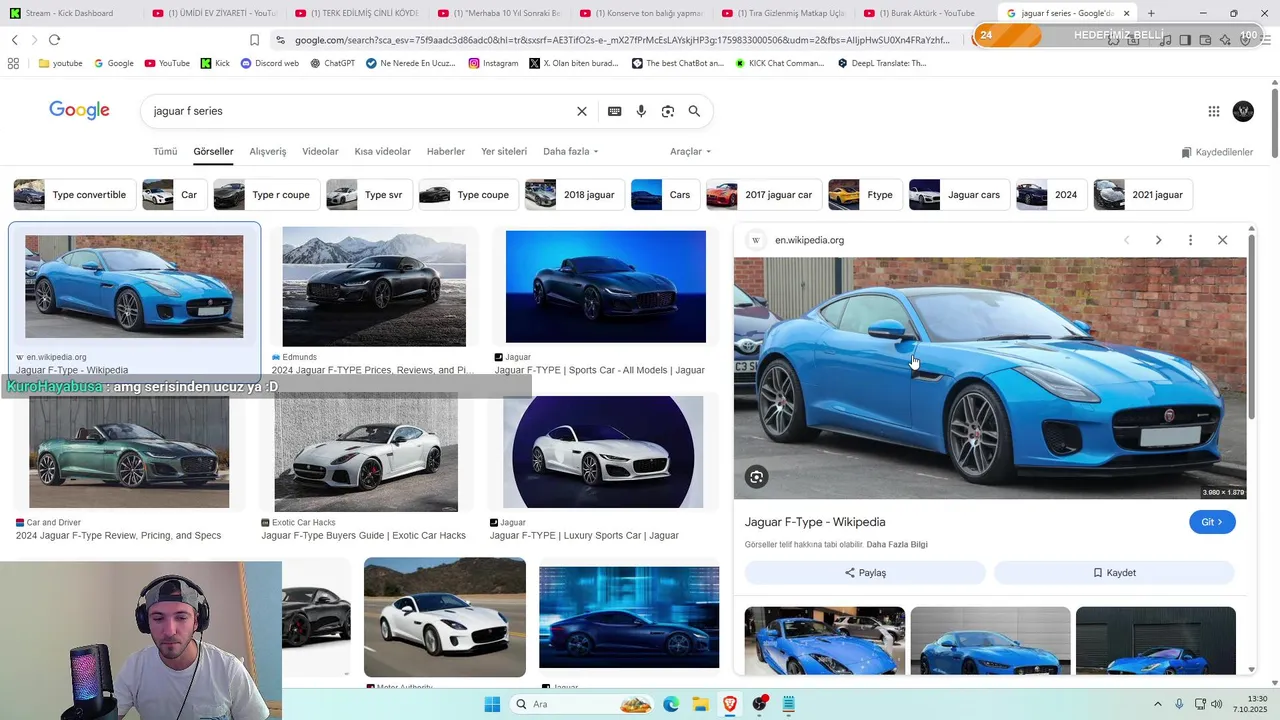Image resolution: width=1280 pixels, height=720 pixels.
Task: Start voice search with the microphone icon
Action: point(641,111)
